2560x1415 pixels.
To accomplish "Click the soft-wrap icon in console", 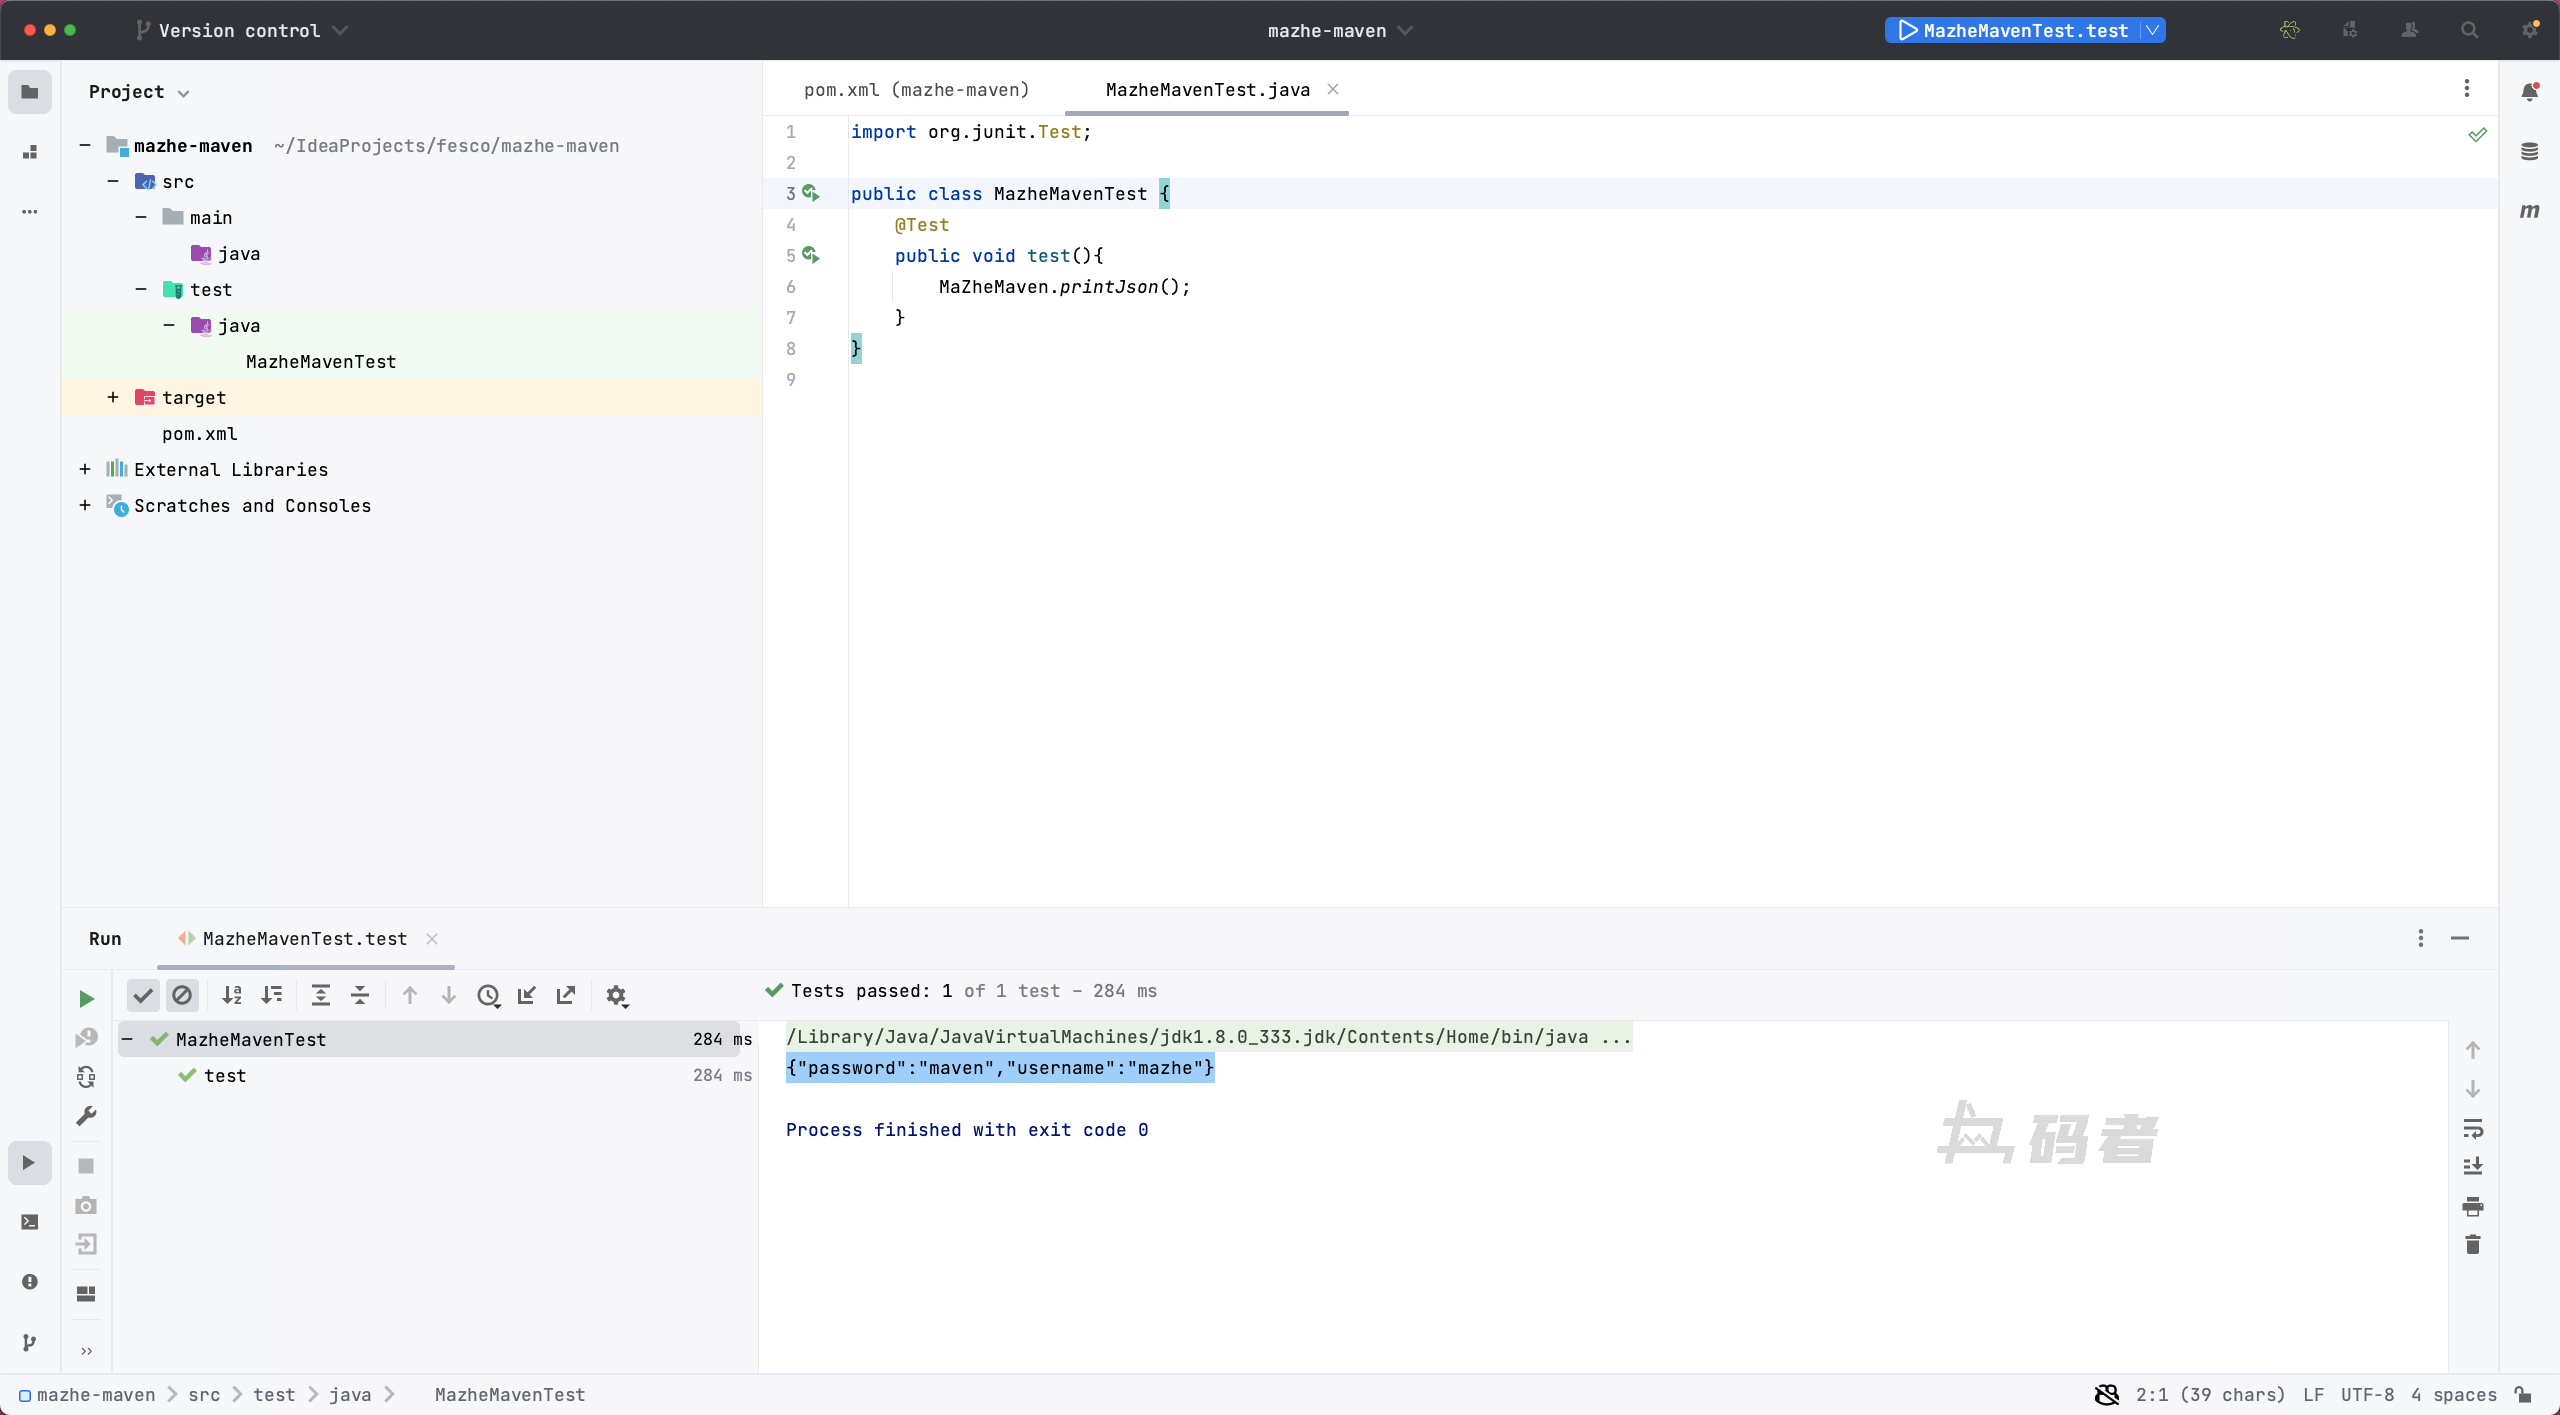I will (x=2473, y=1129).
